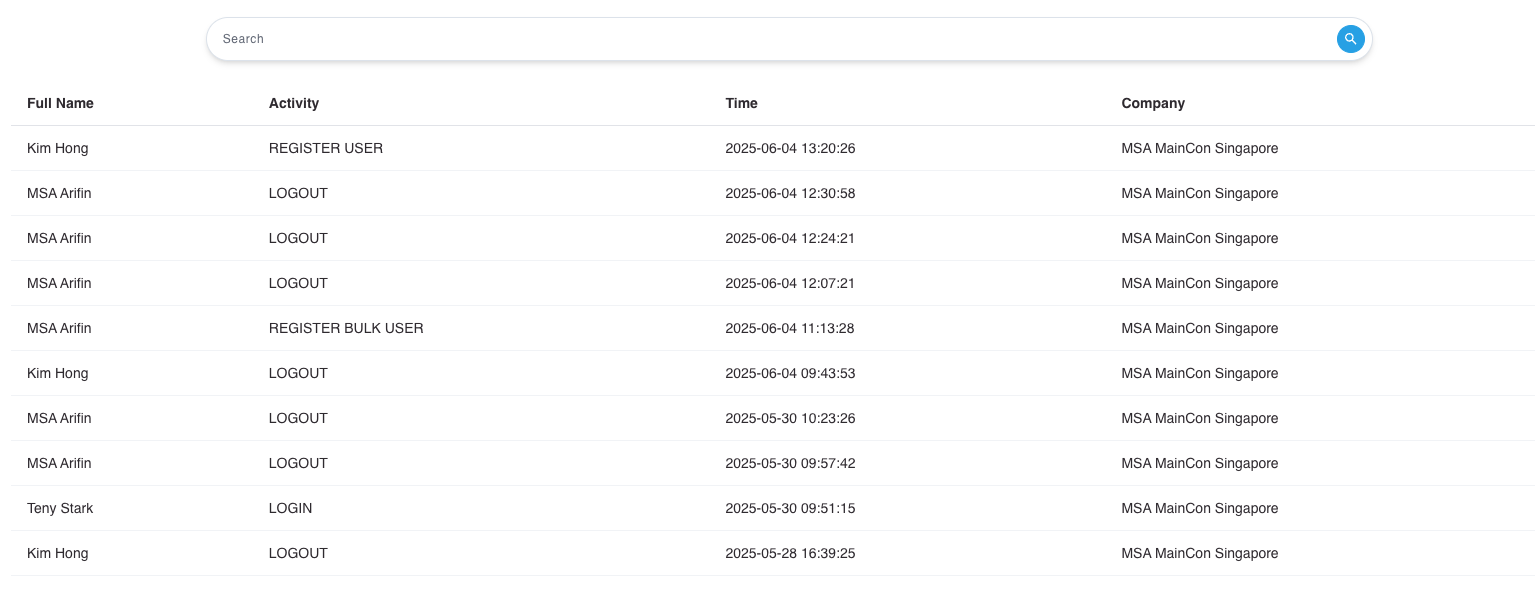
Task: Select the Time column header
Action: [x=741, y=103]
